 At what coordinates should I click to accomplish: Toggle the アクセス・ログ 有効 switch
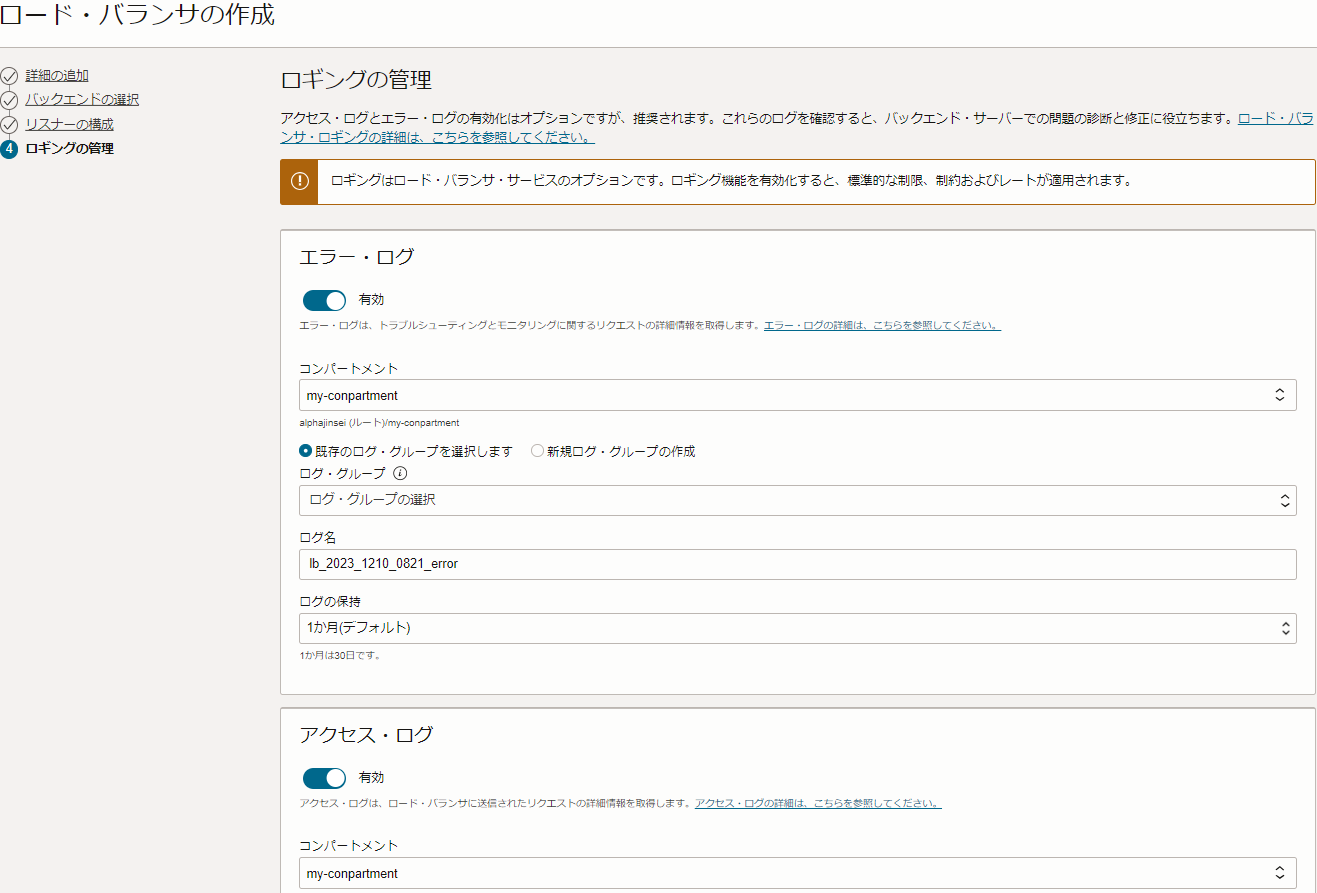pyautogui.click(x=324, y=778)
